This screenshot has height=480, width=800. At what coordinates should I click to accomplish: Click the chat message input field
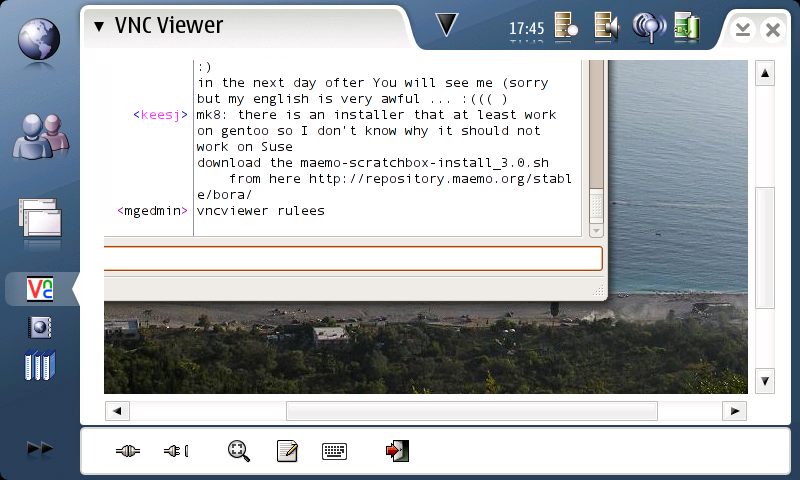pyautogui.click(x=353, y=259)
